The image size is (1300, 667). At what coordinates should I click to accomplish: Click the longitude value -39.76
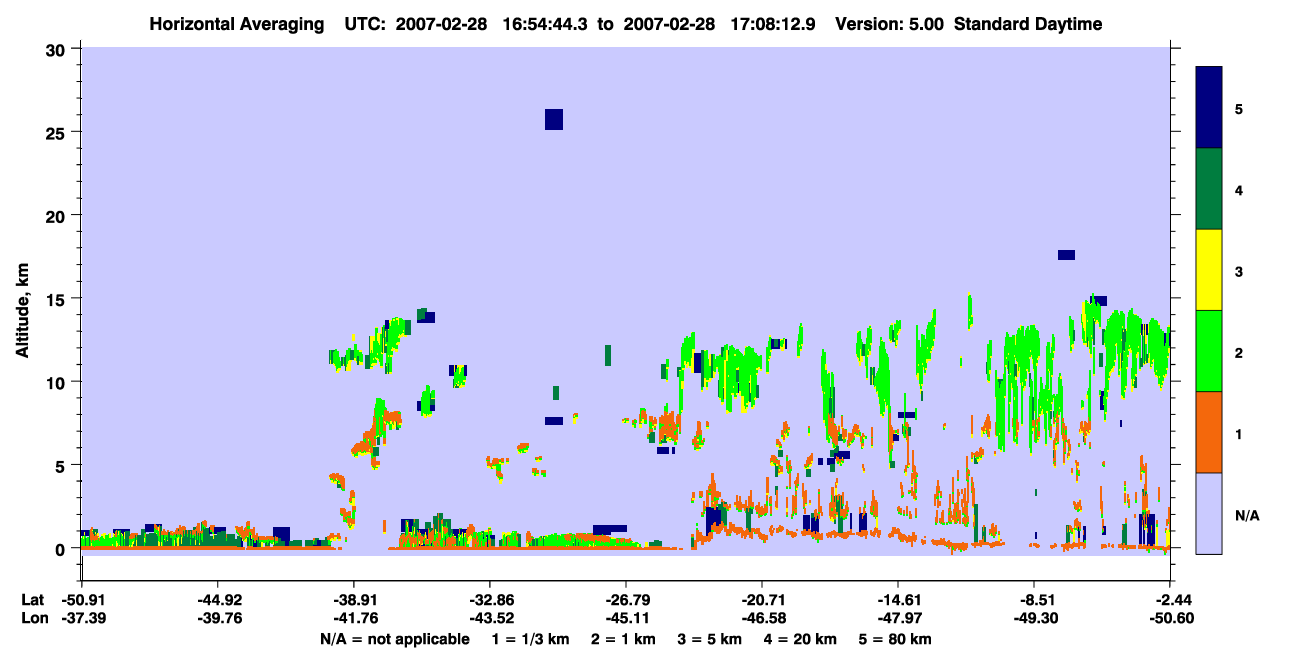tap(218, 618)
